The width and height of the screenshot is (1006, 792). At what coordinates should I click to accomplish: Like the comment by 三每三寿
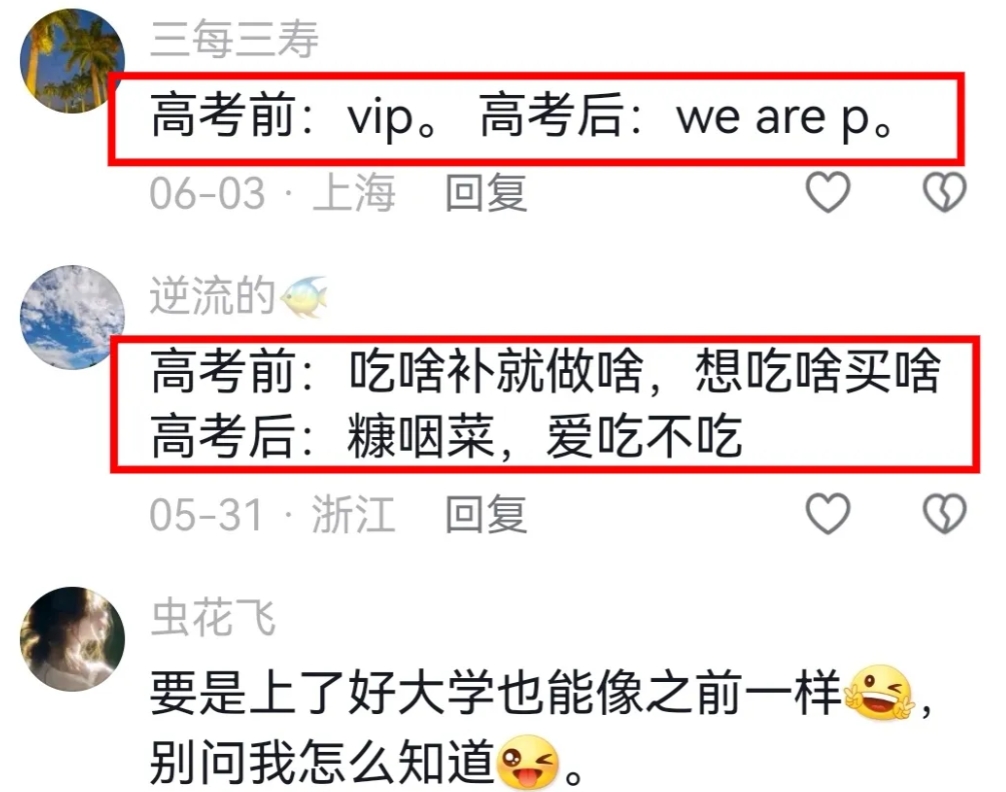[828, 192]
